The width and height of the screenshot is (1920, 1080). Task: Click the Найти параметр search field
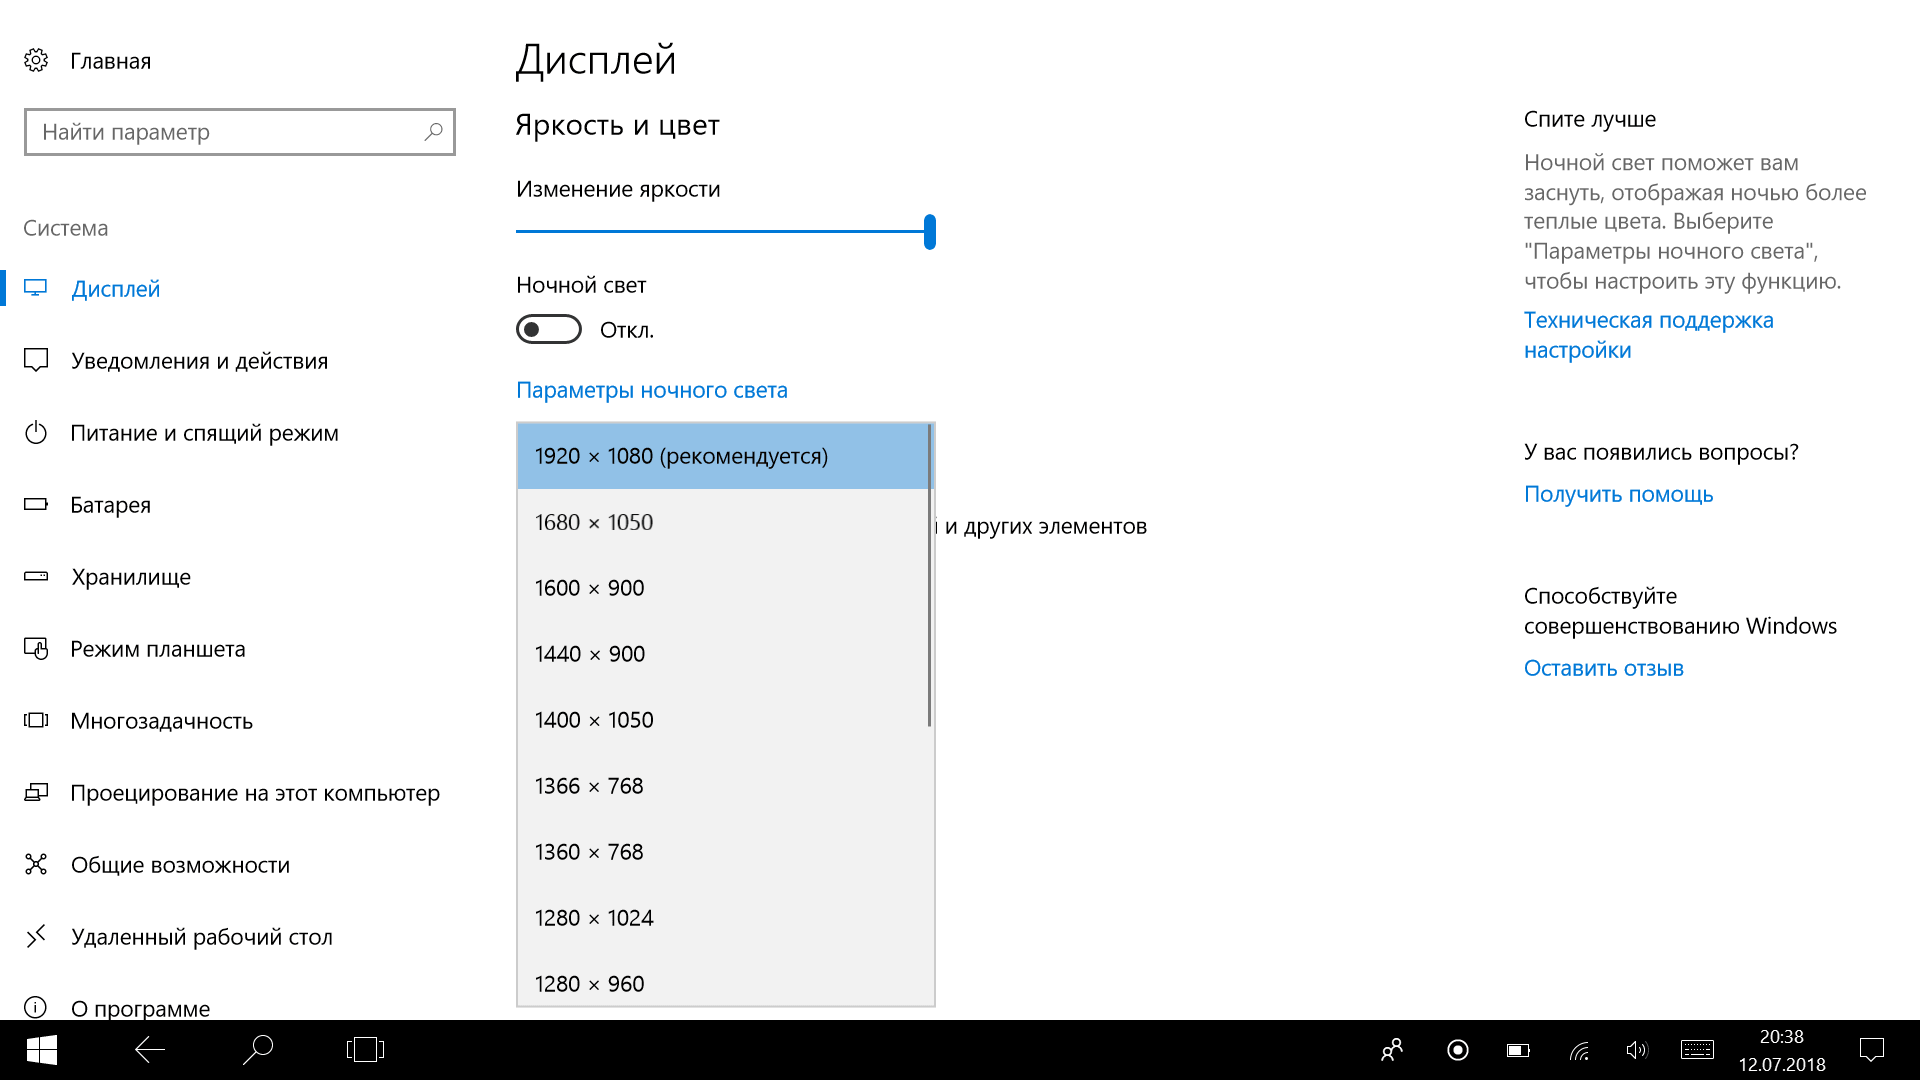coord(225,132)
